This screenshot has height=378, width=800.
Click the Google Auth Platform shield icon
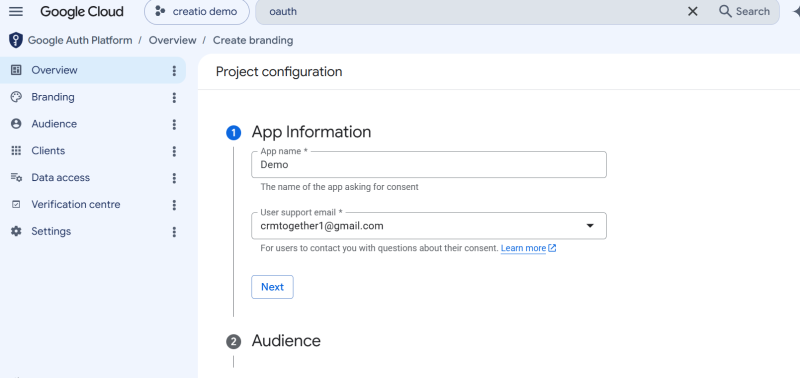click(16, 40)
